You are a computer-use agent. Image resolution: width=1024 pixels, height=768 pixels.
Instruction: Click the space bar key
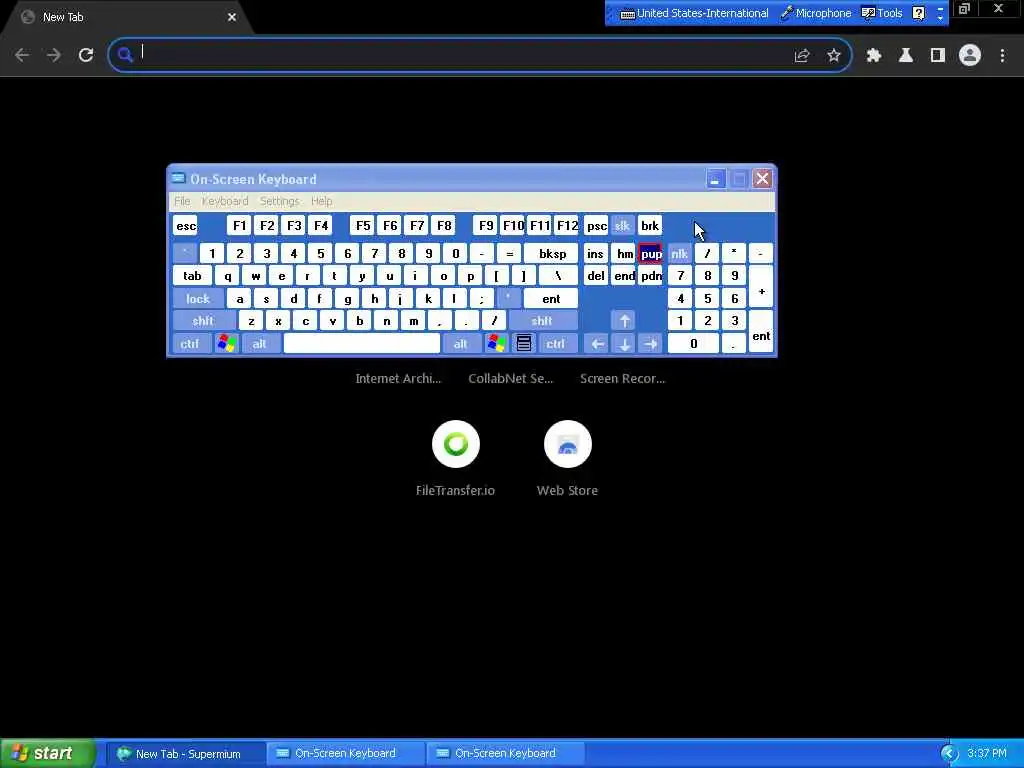pyautogui.click(x=362, y=344)
